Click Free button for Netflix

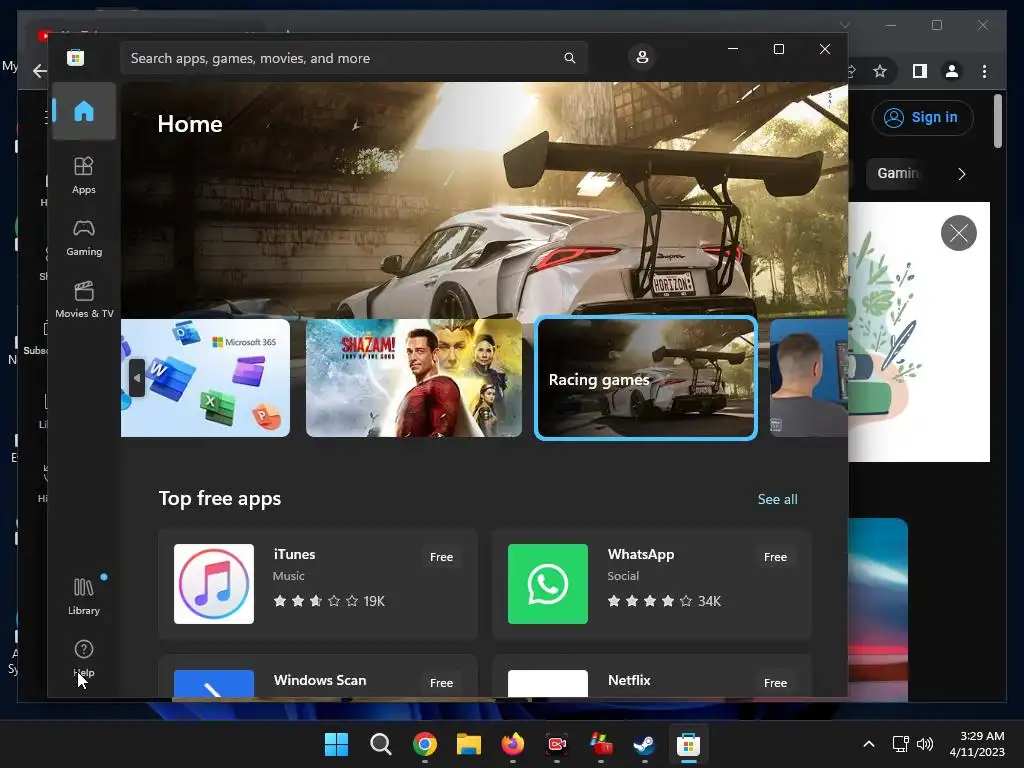point(775,682)
